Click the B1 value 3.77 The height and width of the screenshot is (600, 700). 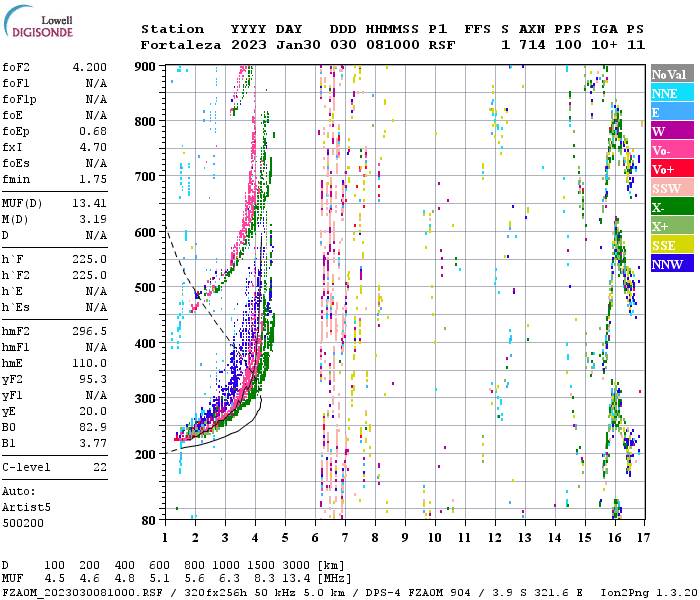point(93,443)
